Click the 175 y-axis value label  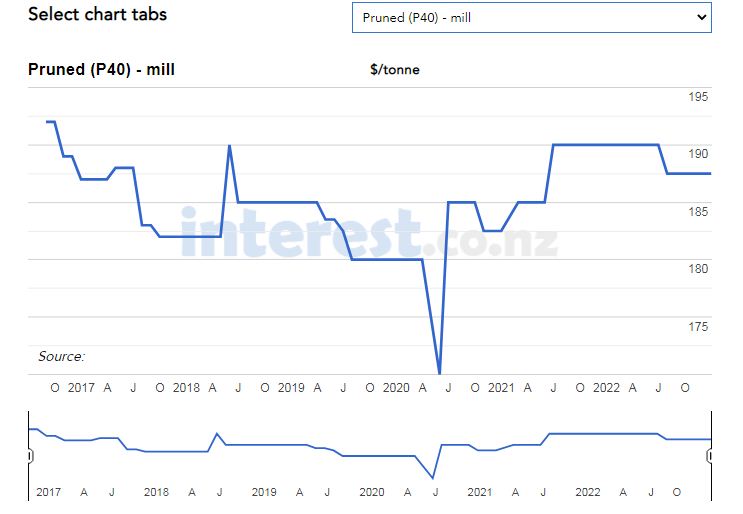(x=697, y=327)
